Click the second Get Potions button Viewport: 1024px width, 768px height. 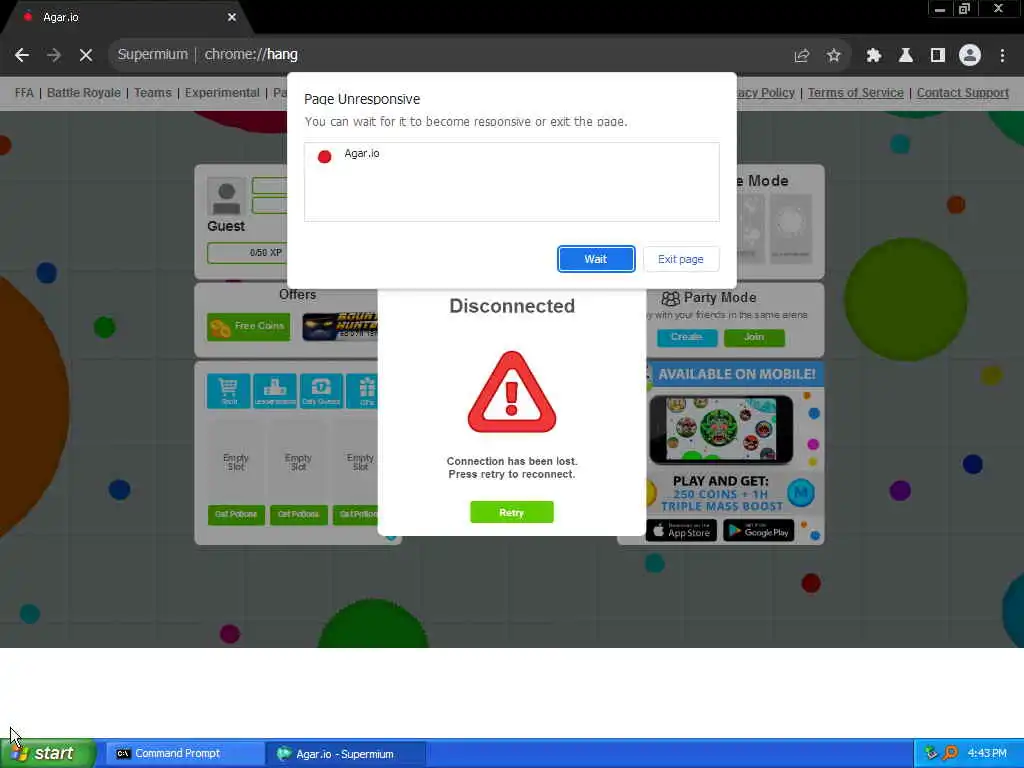[x=298, y=515]
